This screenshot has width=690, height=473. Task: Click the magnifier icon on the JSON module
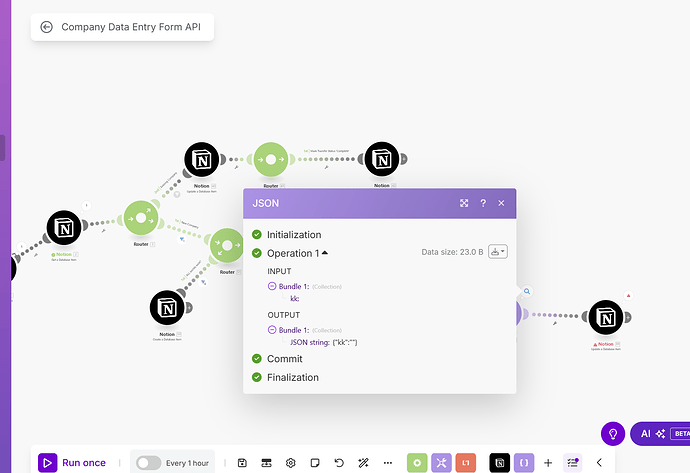[x=527, y=291]
